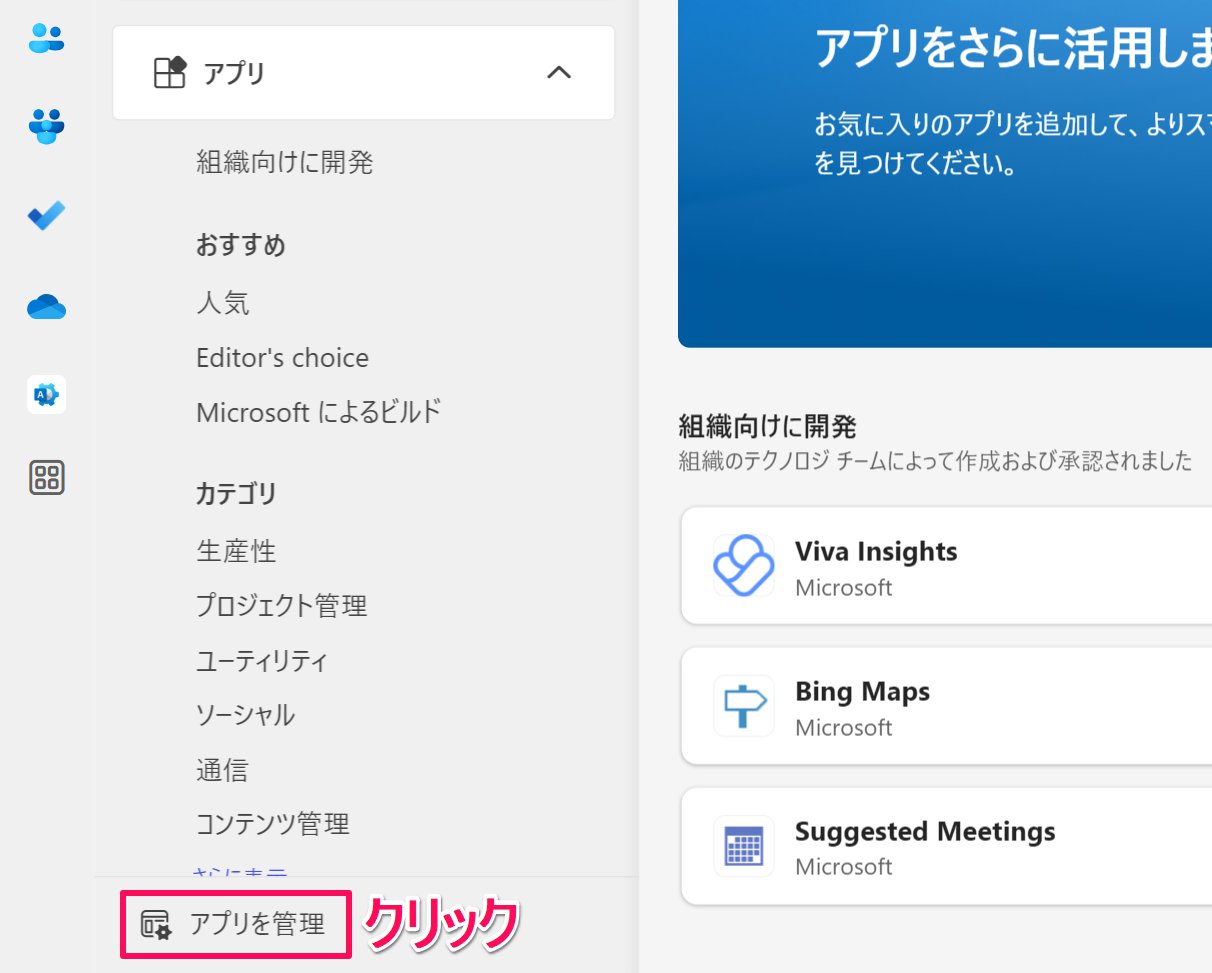Select 組織向けに開発 in the sidebar
The image size is (1212, 973).
285,162
